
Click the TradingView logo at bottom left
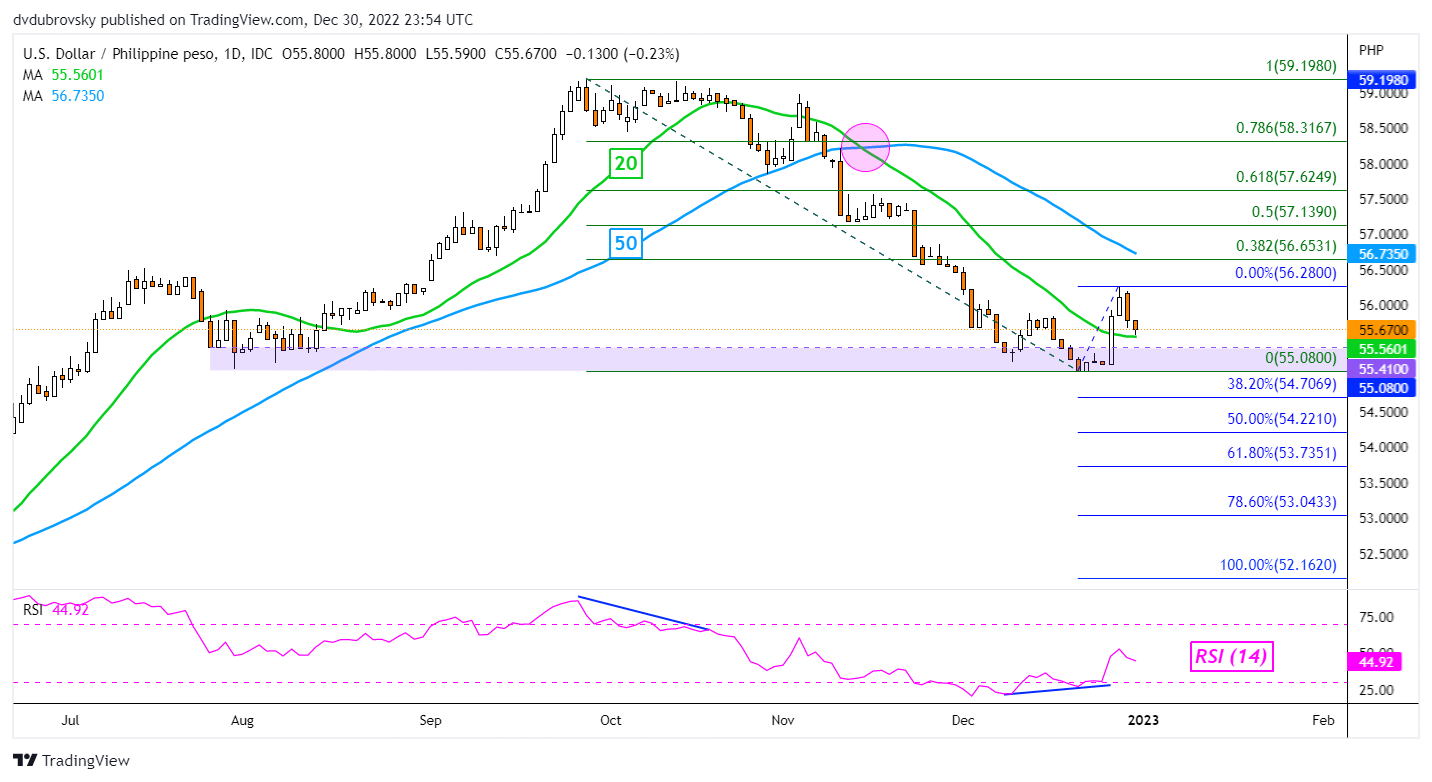point(71,759)
